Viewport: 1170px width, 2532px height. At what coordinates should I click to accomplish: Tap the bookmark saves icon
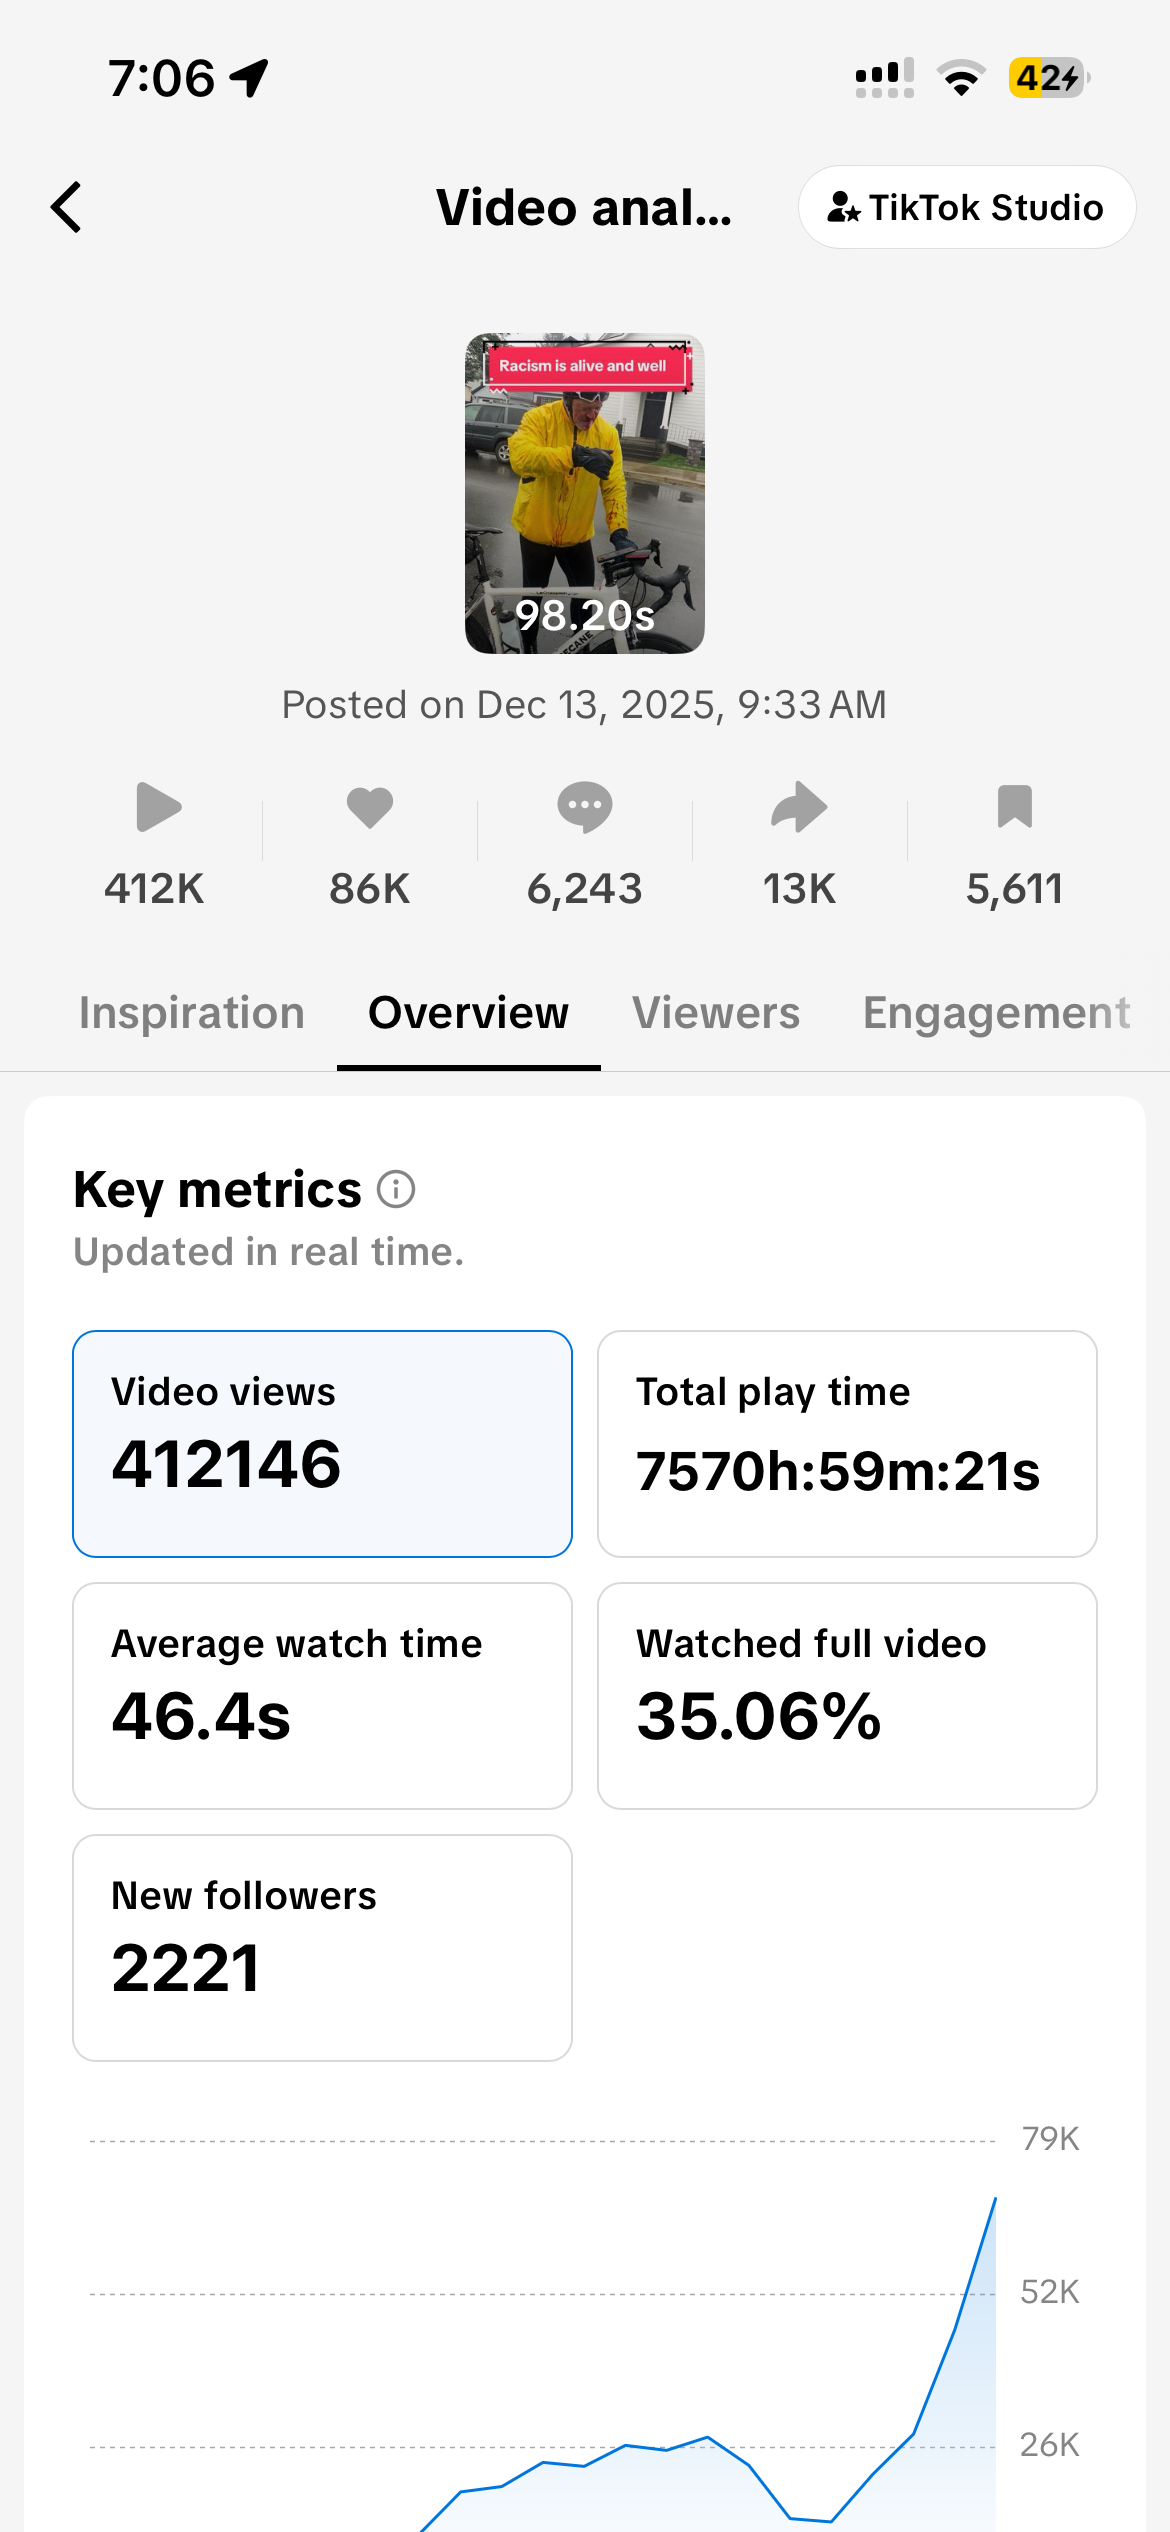tap(1014, 807)
